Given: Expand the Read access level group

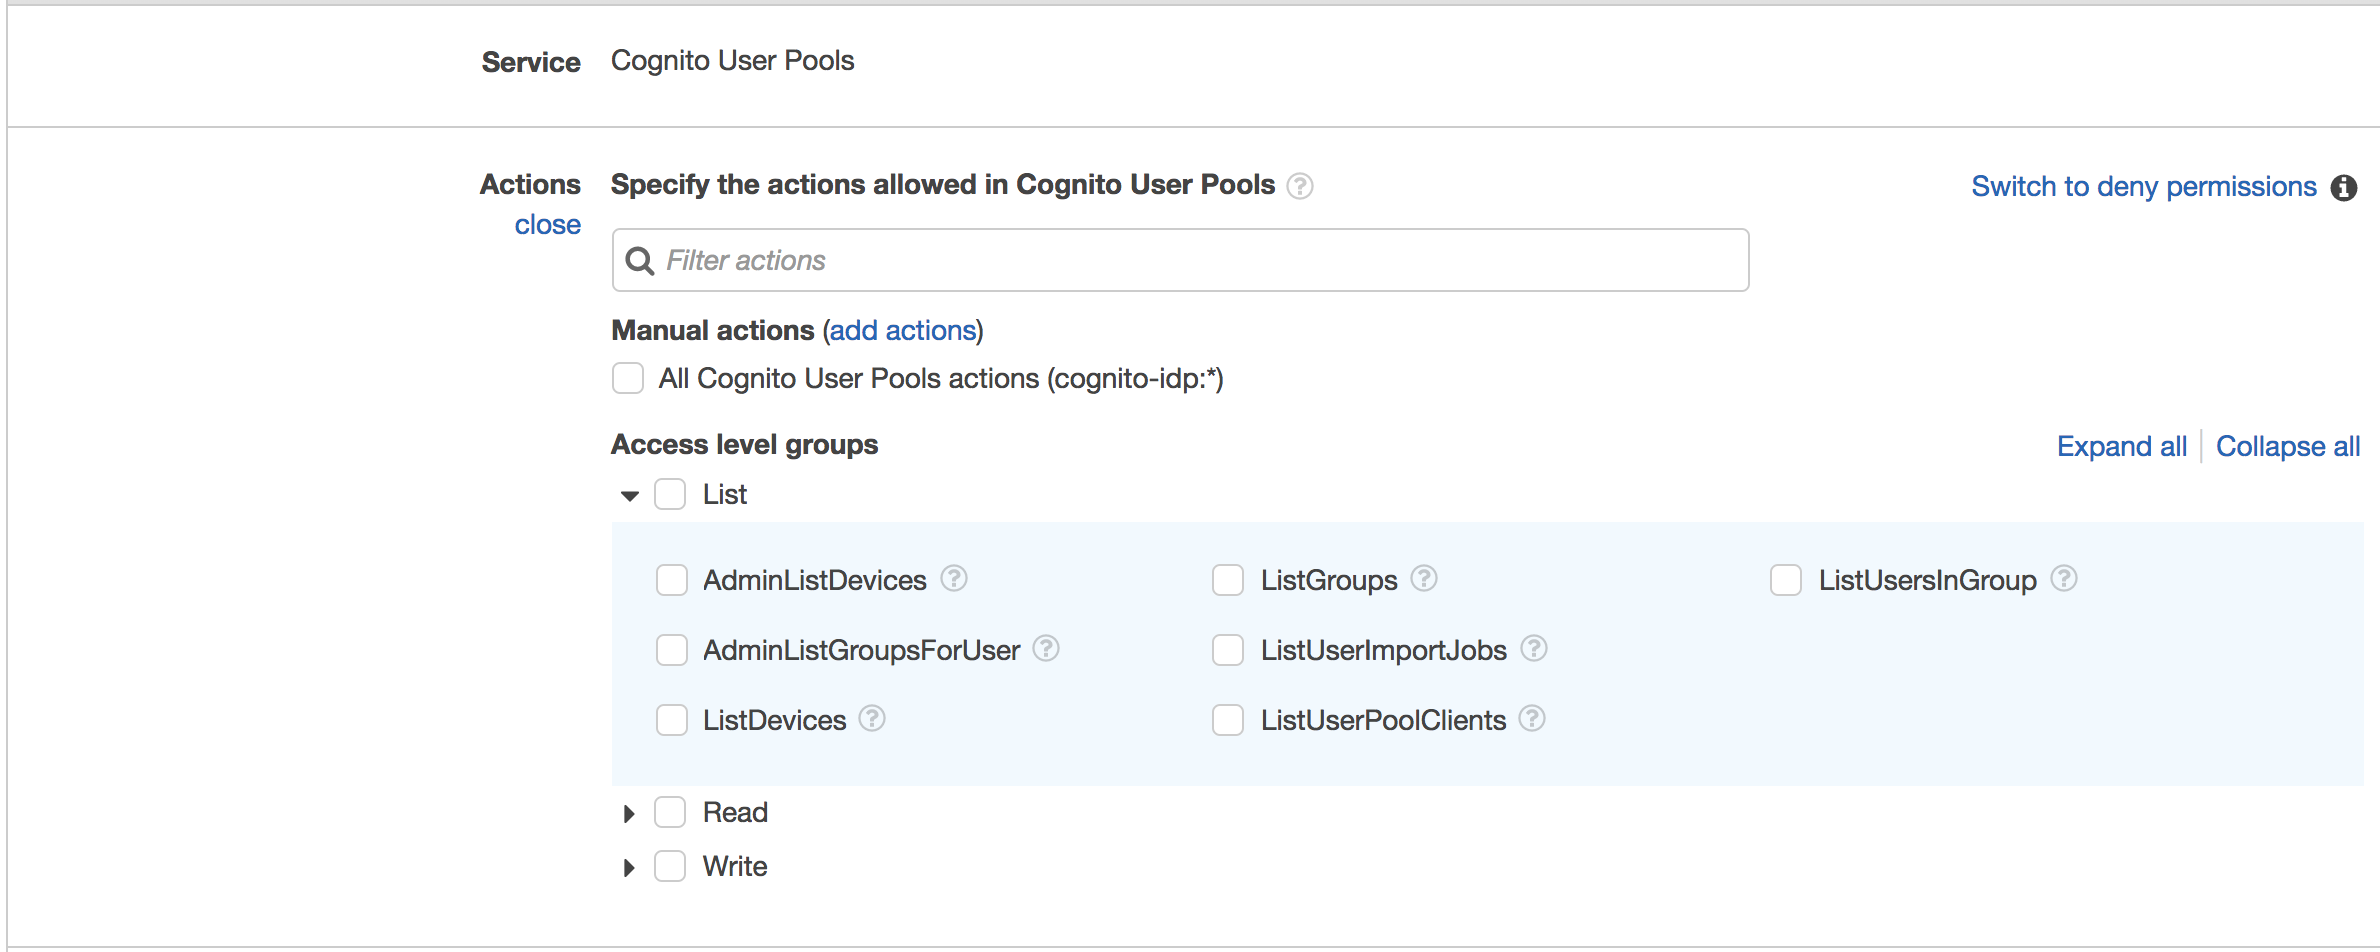Looking at the screenshot, I should click(629, 814).
